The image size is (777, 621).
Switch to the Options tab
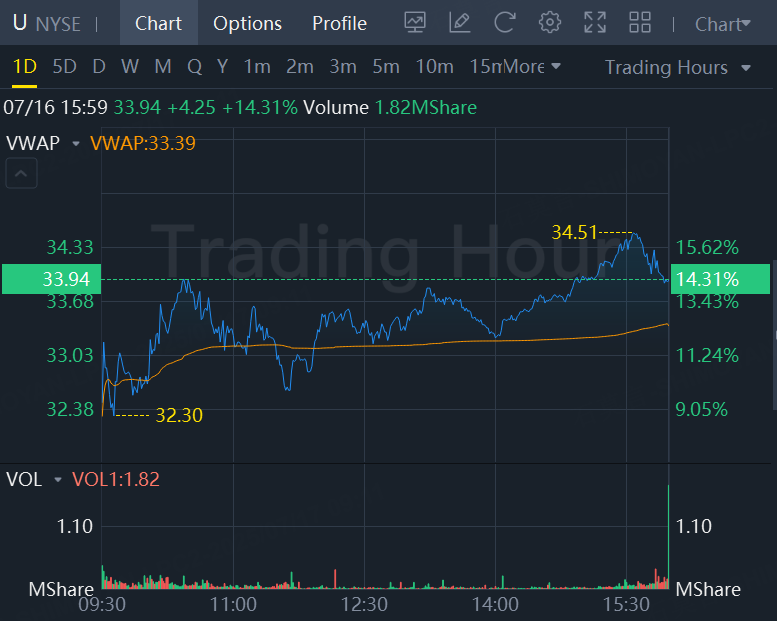247,23
